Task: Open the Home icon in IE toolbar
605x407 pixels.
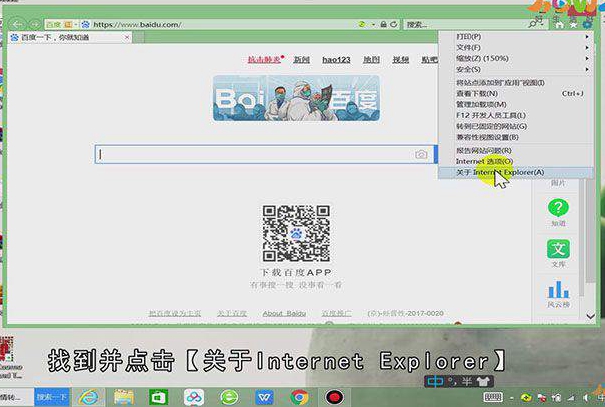Action: tap(559, 25)
